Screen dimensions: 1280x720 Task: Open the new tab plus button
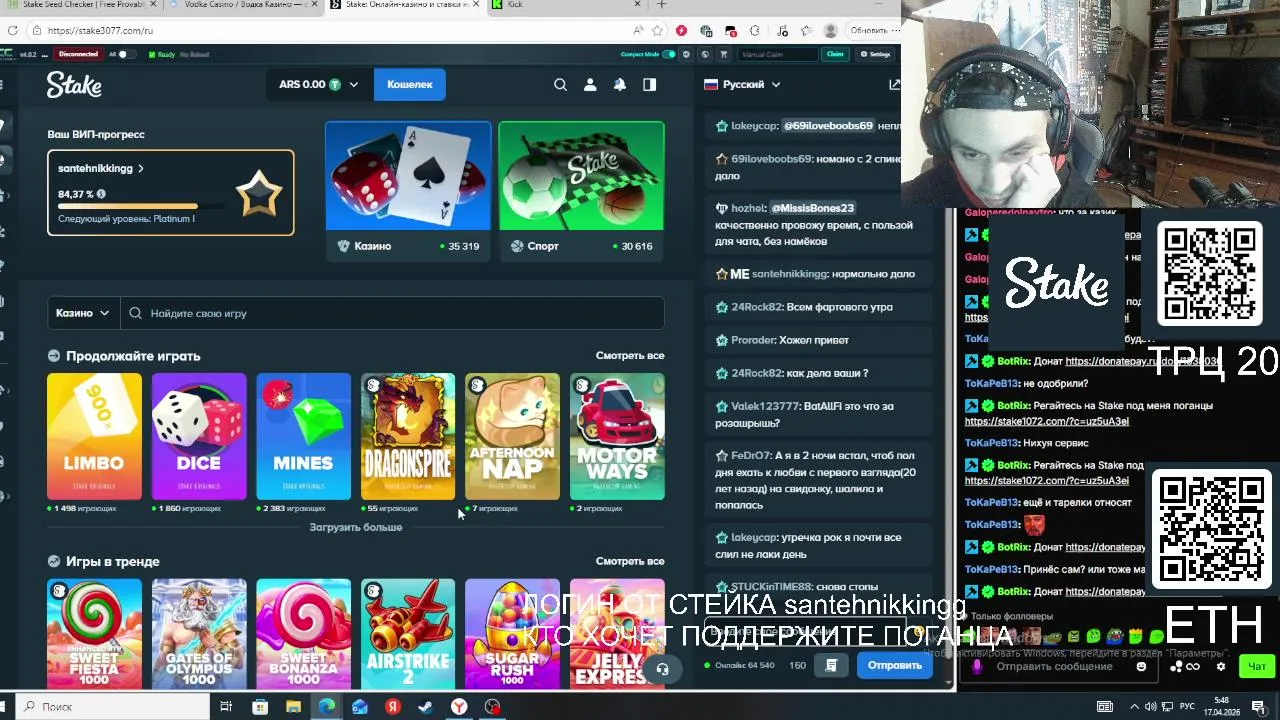(661, 5)
